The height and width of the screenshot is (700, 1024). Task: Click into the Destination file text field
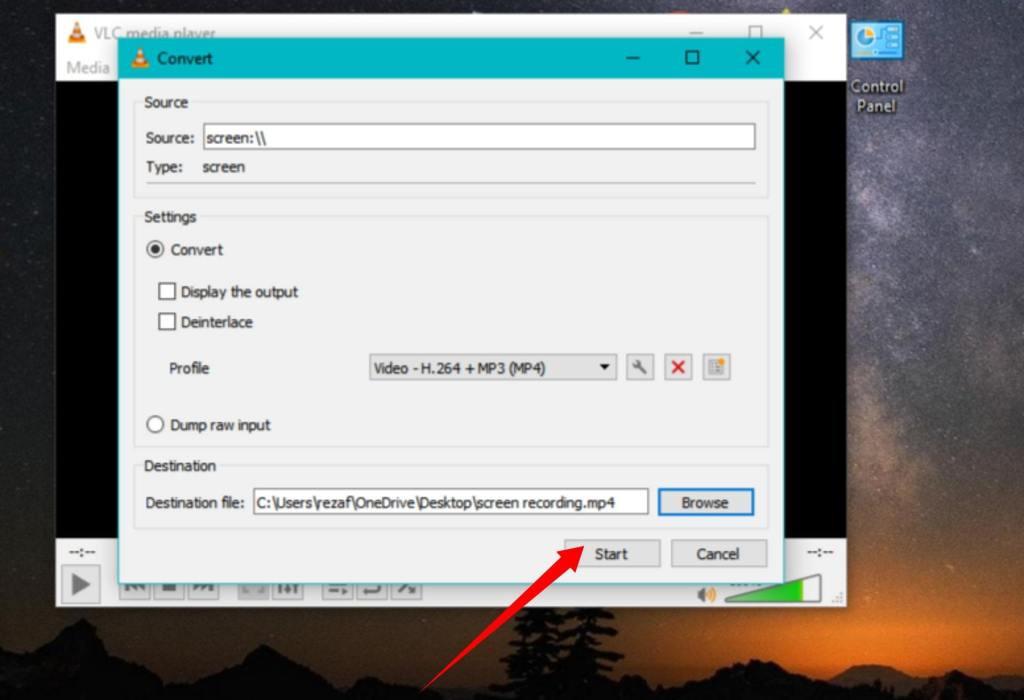(450, 502)
